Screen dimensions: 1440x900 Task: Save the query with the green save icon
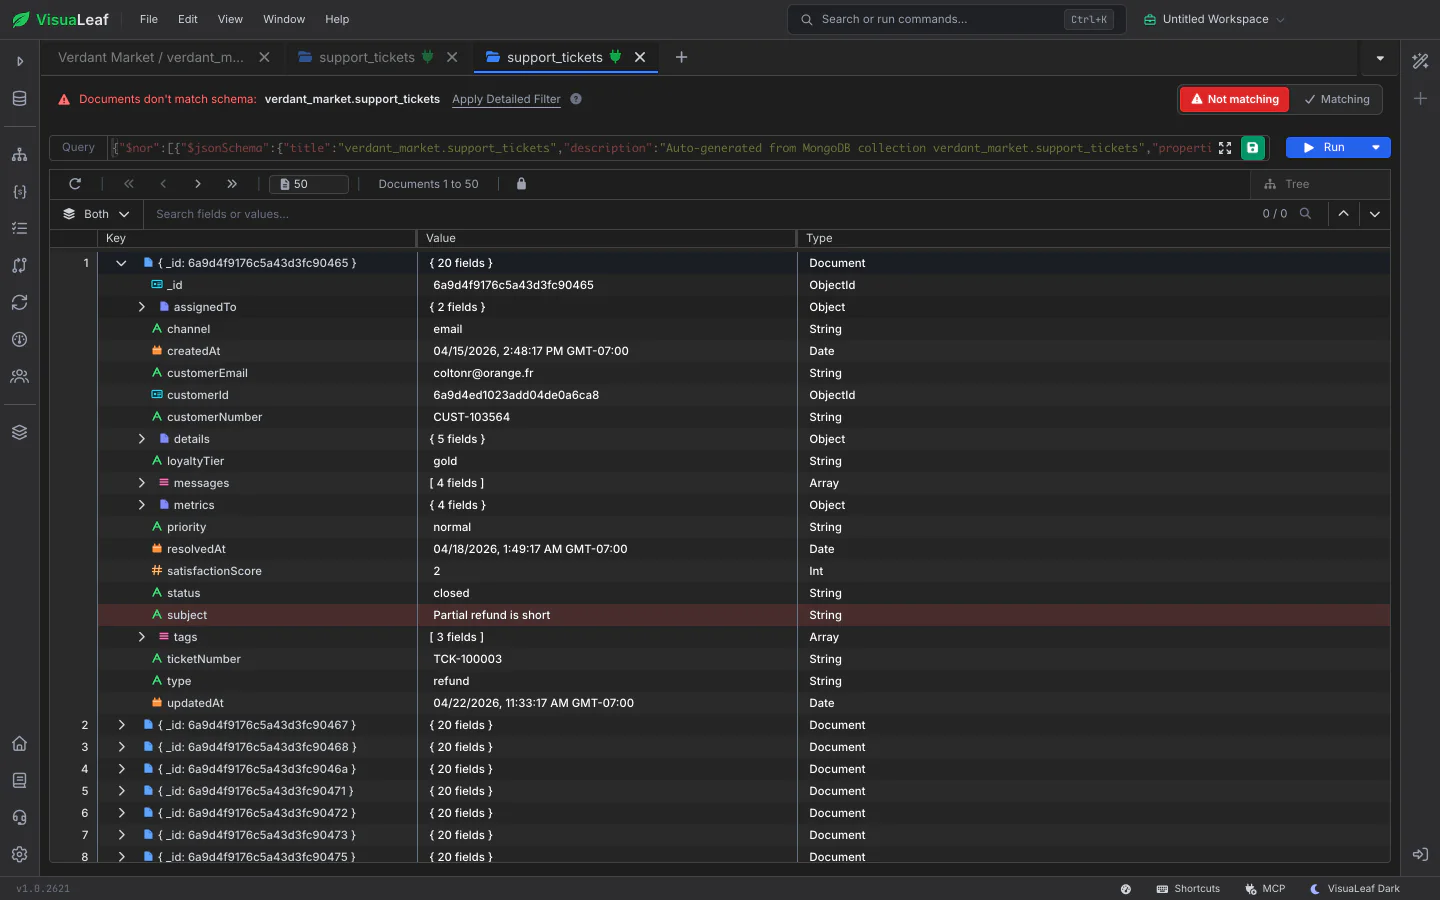pyautogui.click(x=1252, y=148)
